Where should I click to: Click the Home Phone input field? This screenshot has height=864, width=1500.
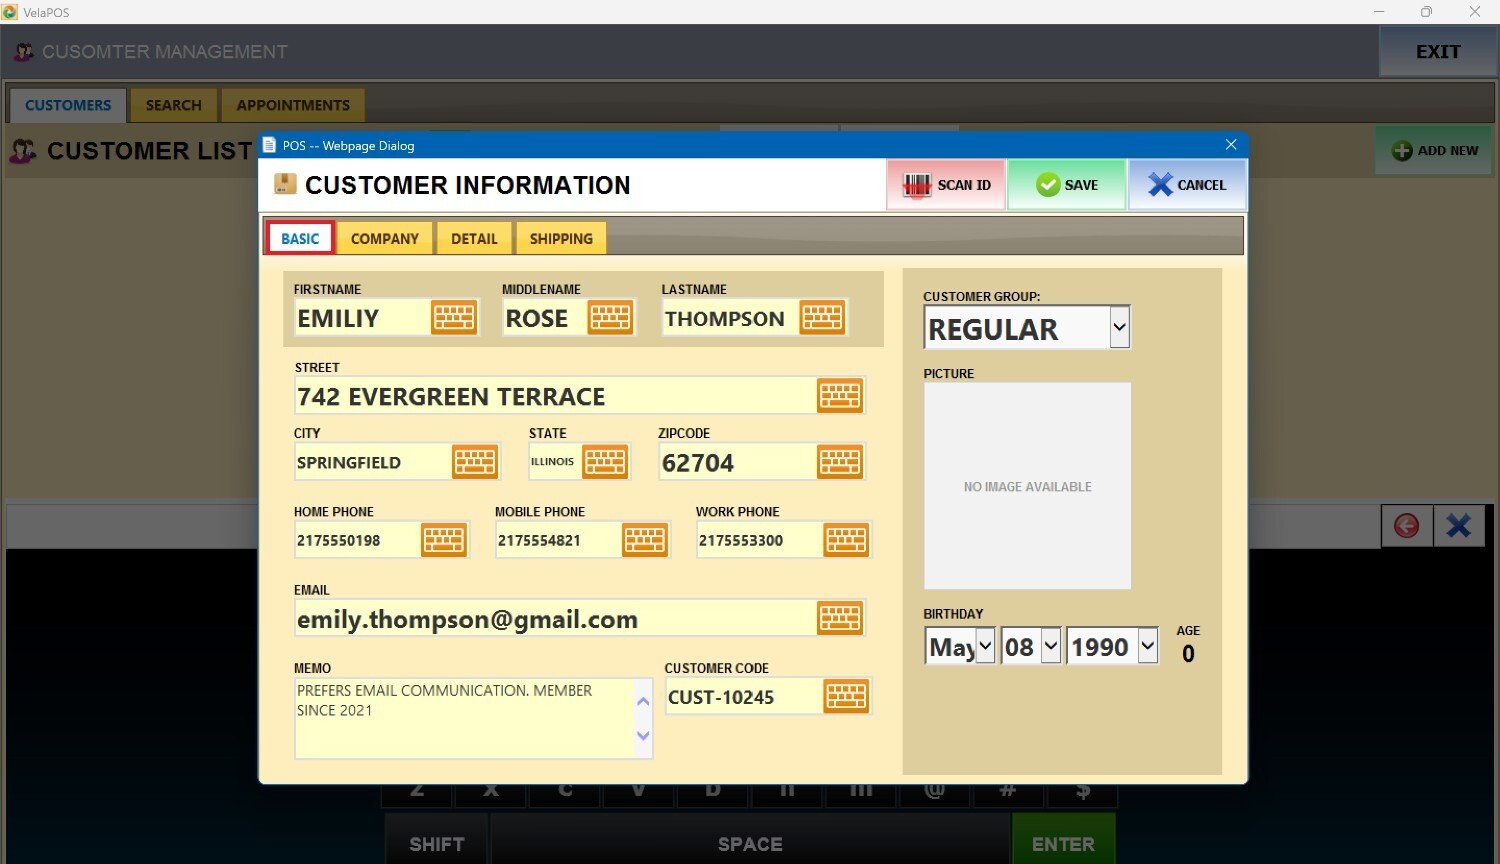pyautogui.click(x=355, y=540)
